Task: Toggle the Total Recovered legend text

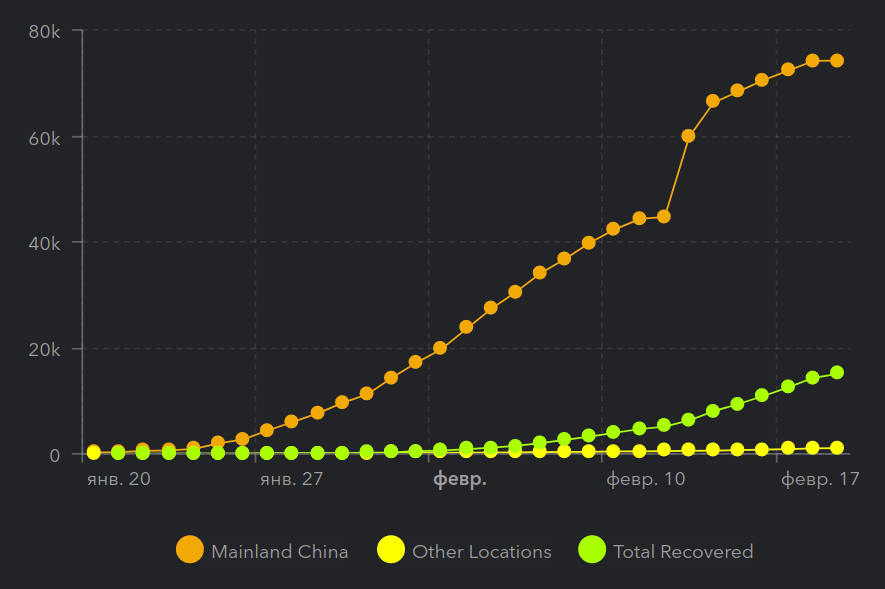Action: tap(683, 551)
